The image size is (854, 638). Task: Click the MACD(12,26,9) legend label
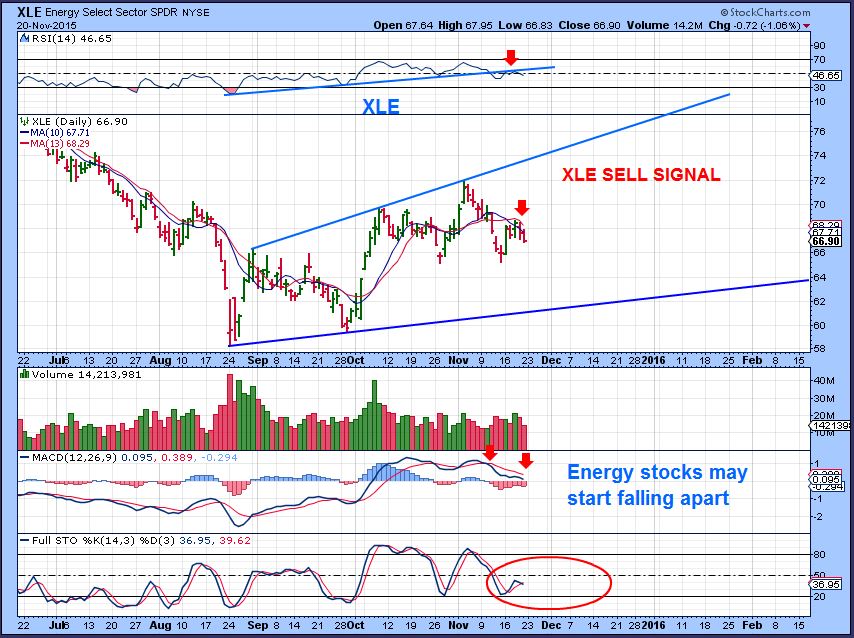(75, 457)
